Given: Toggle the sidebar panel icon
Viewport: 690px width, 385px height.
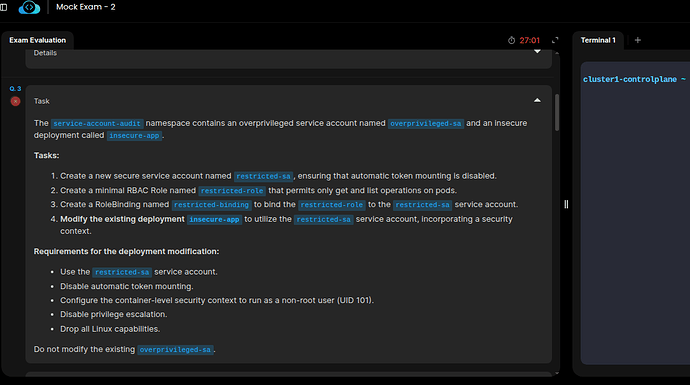Looking at the screenshot, I should [4, 7].
